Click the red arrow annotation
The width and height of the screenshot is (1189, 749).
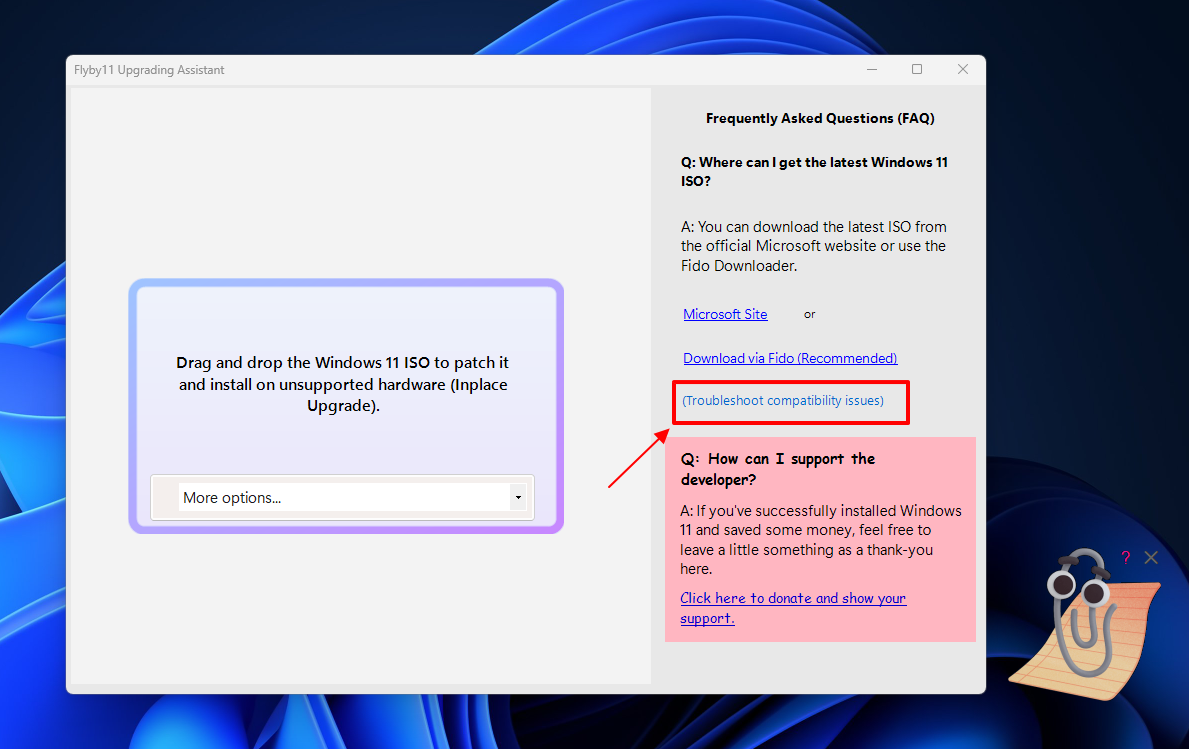click(x=638, y=459)
